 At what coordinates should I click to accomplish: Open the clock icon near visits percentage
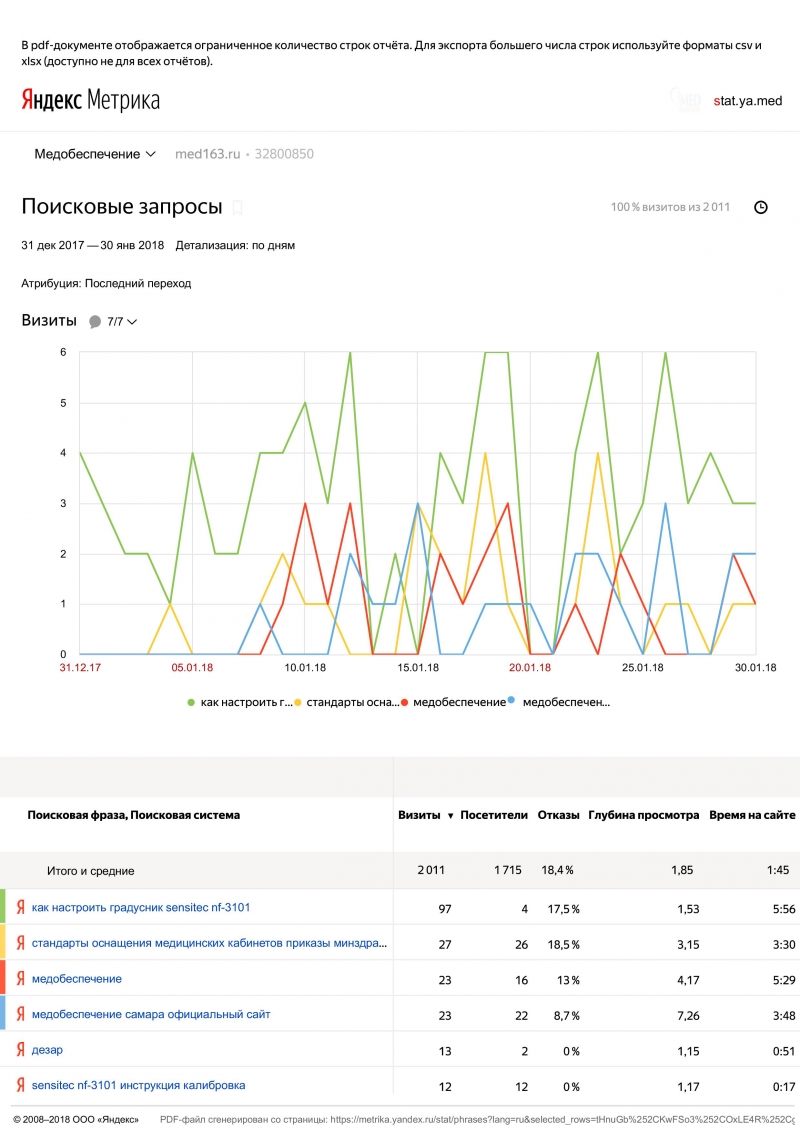pos(760,207)
